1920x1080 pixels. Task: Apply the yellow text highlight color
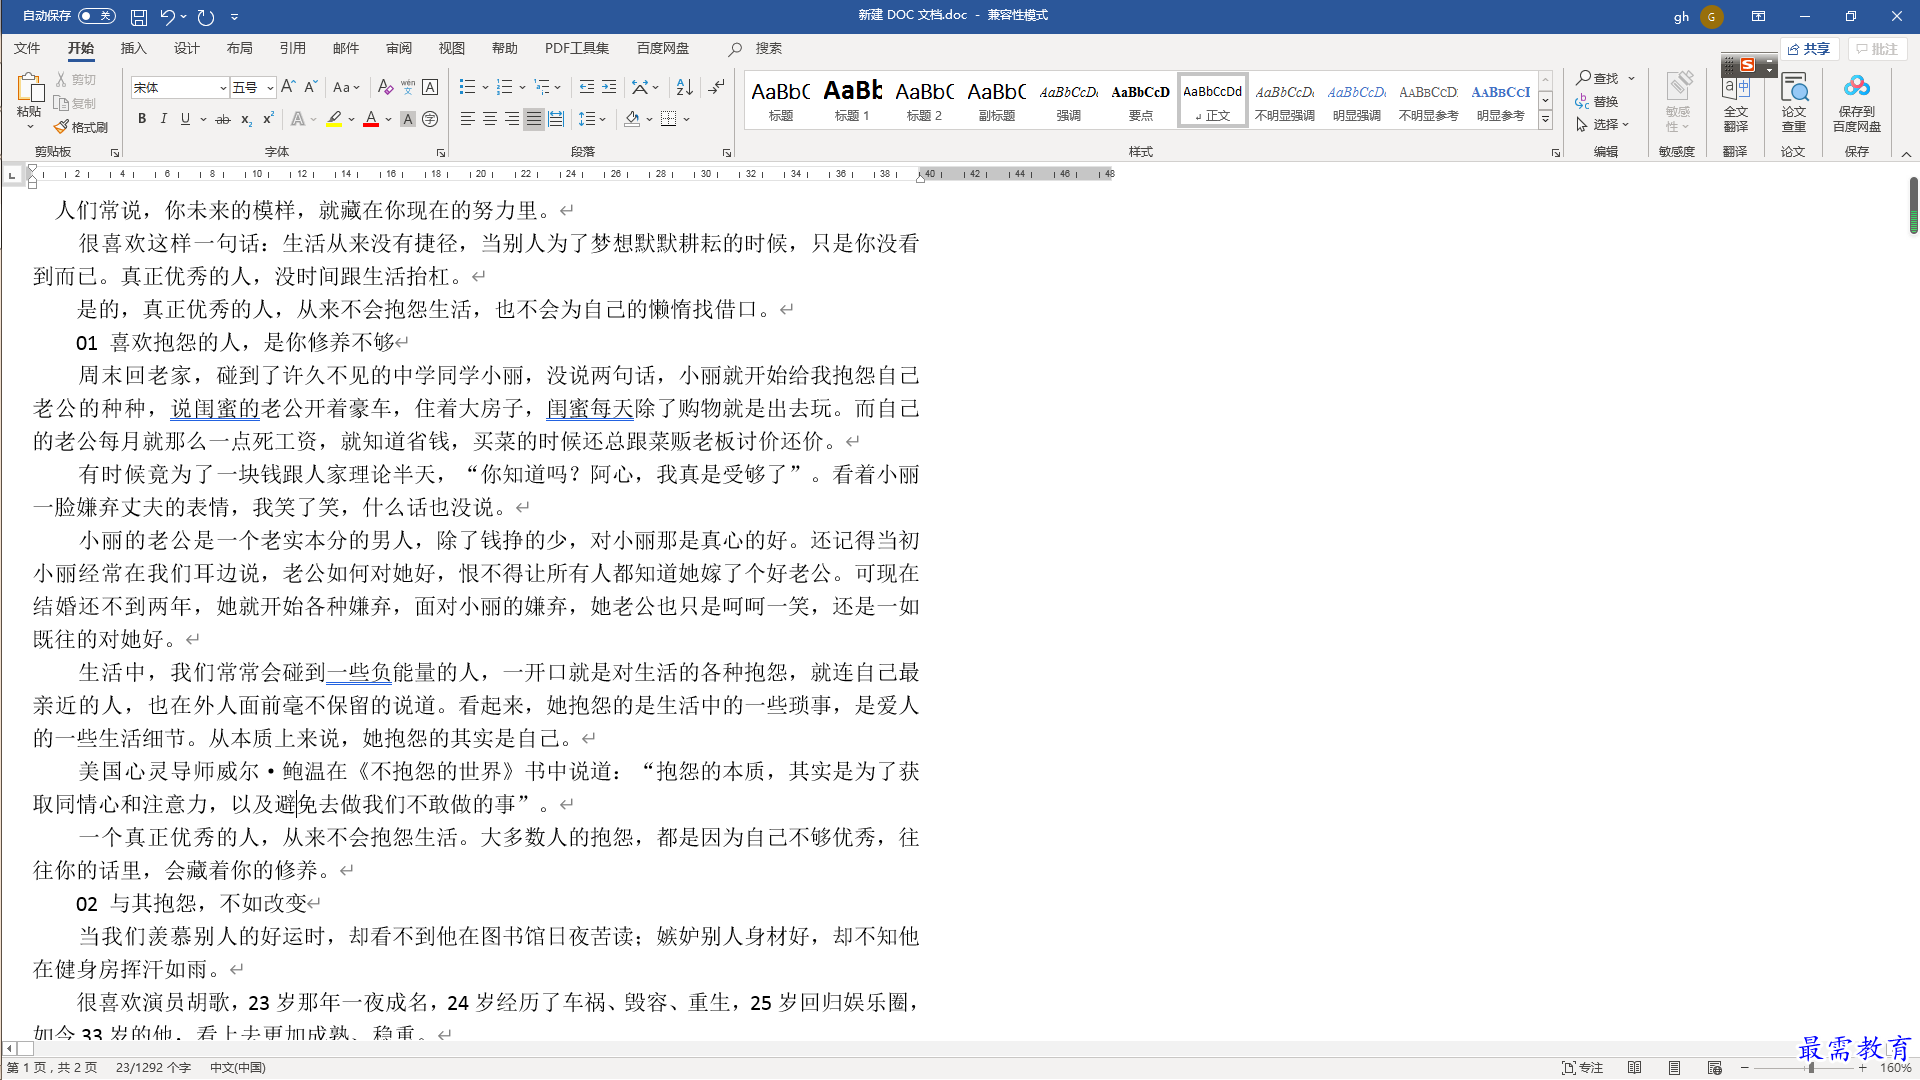(x=334, y=119)
